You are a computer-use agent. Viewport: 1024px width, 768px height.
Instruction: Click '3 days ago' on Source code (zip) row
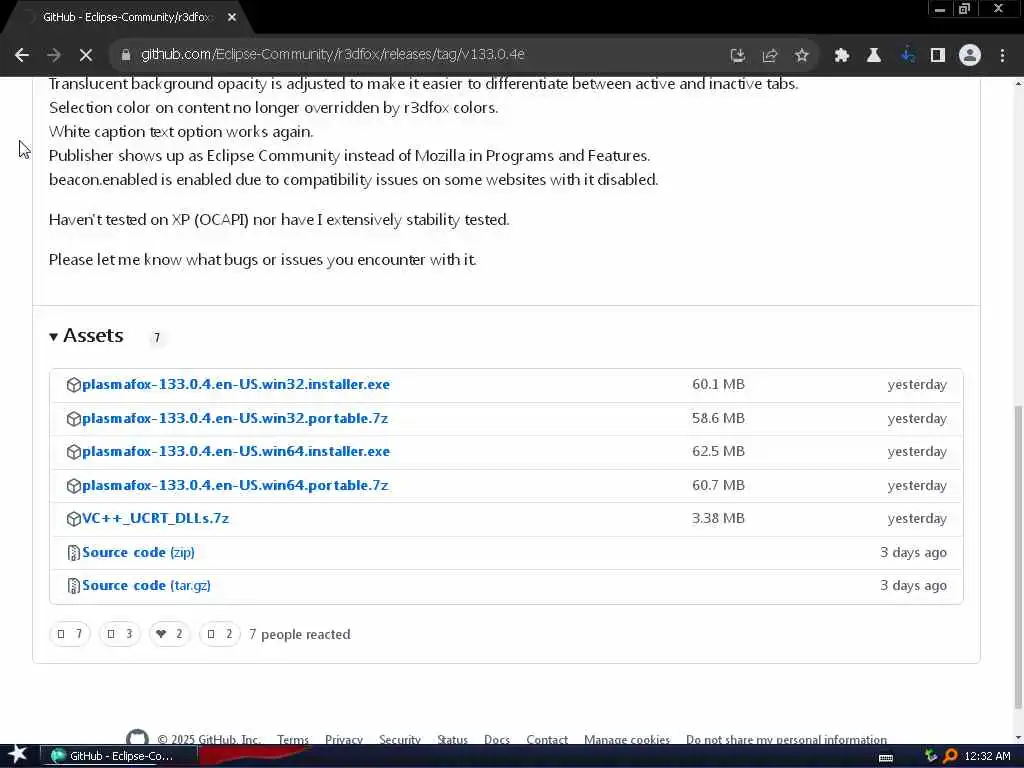913,552
